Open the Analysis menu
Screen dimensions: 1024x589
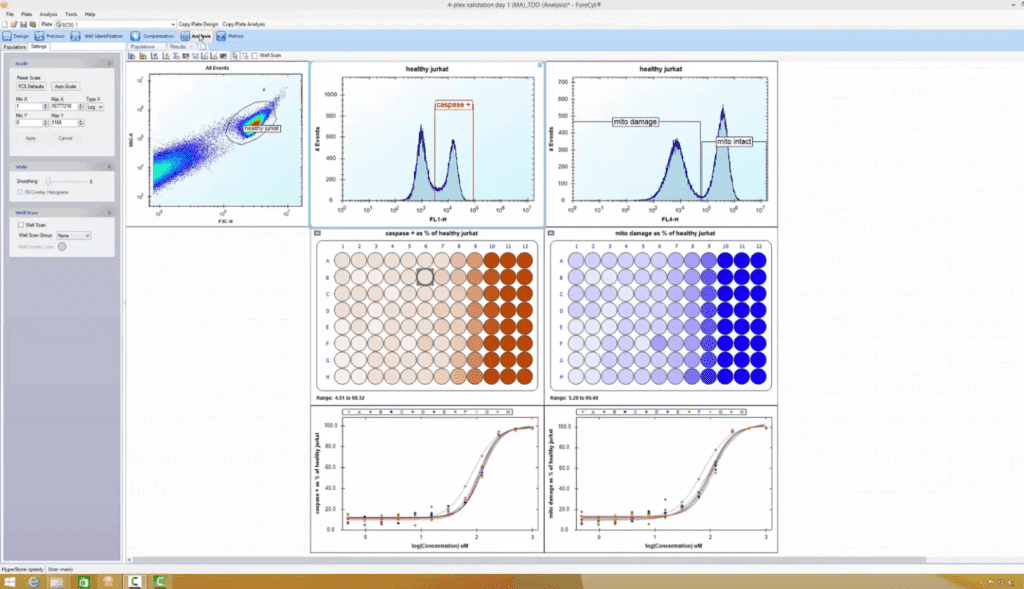coord(48,14)
